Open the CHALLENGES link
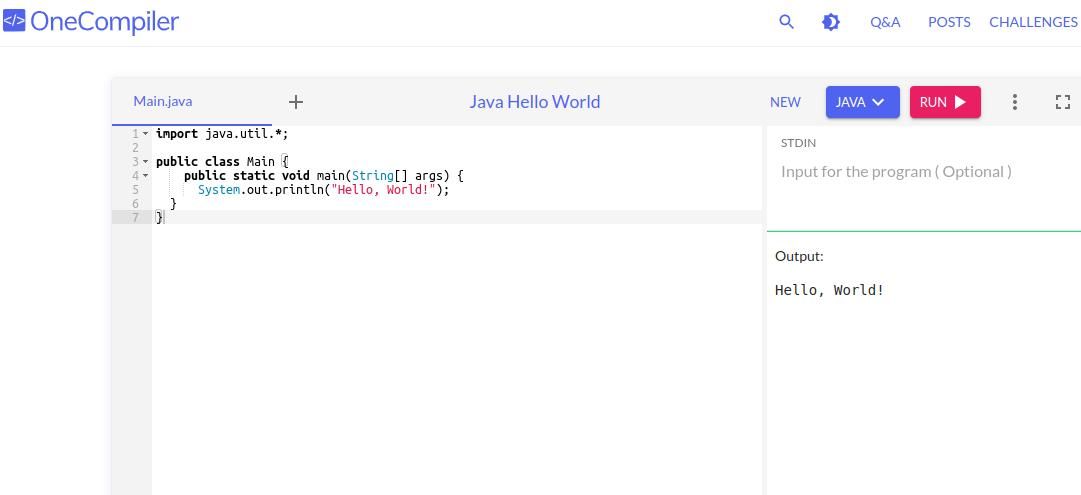The image size is (1081, 495). click(1033, 22)
